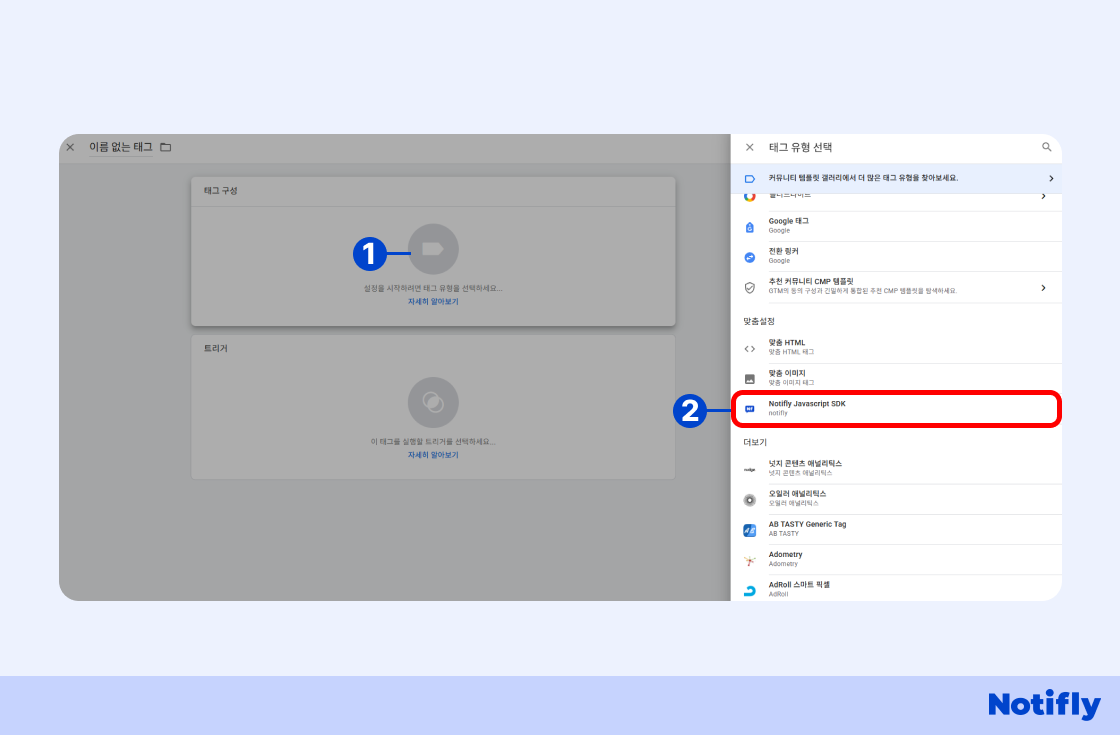This screenshot has width=1120, height=735.
Task: Expand the partially hidden top row chevron
Action: pos(1043,196)
